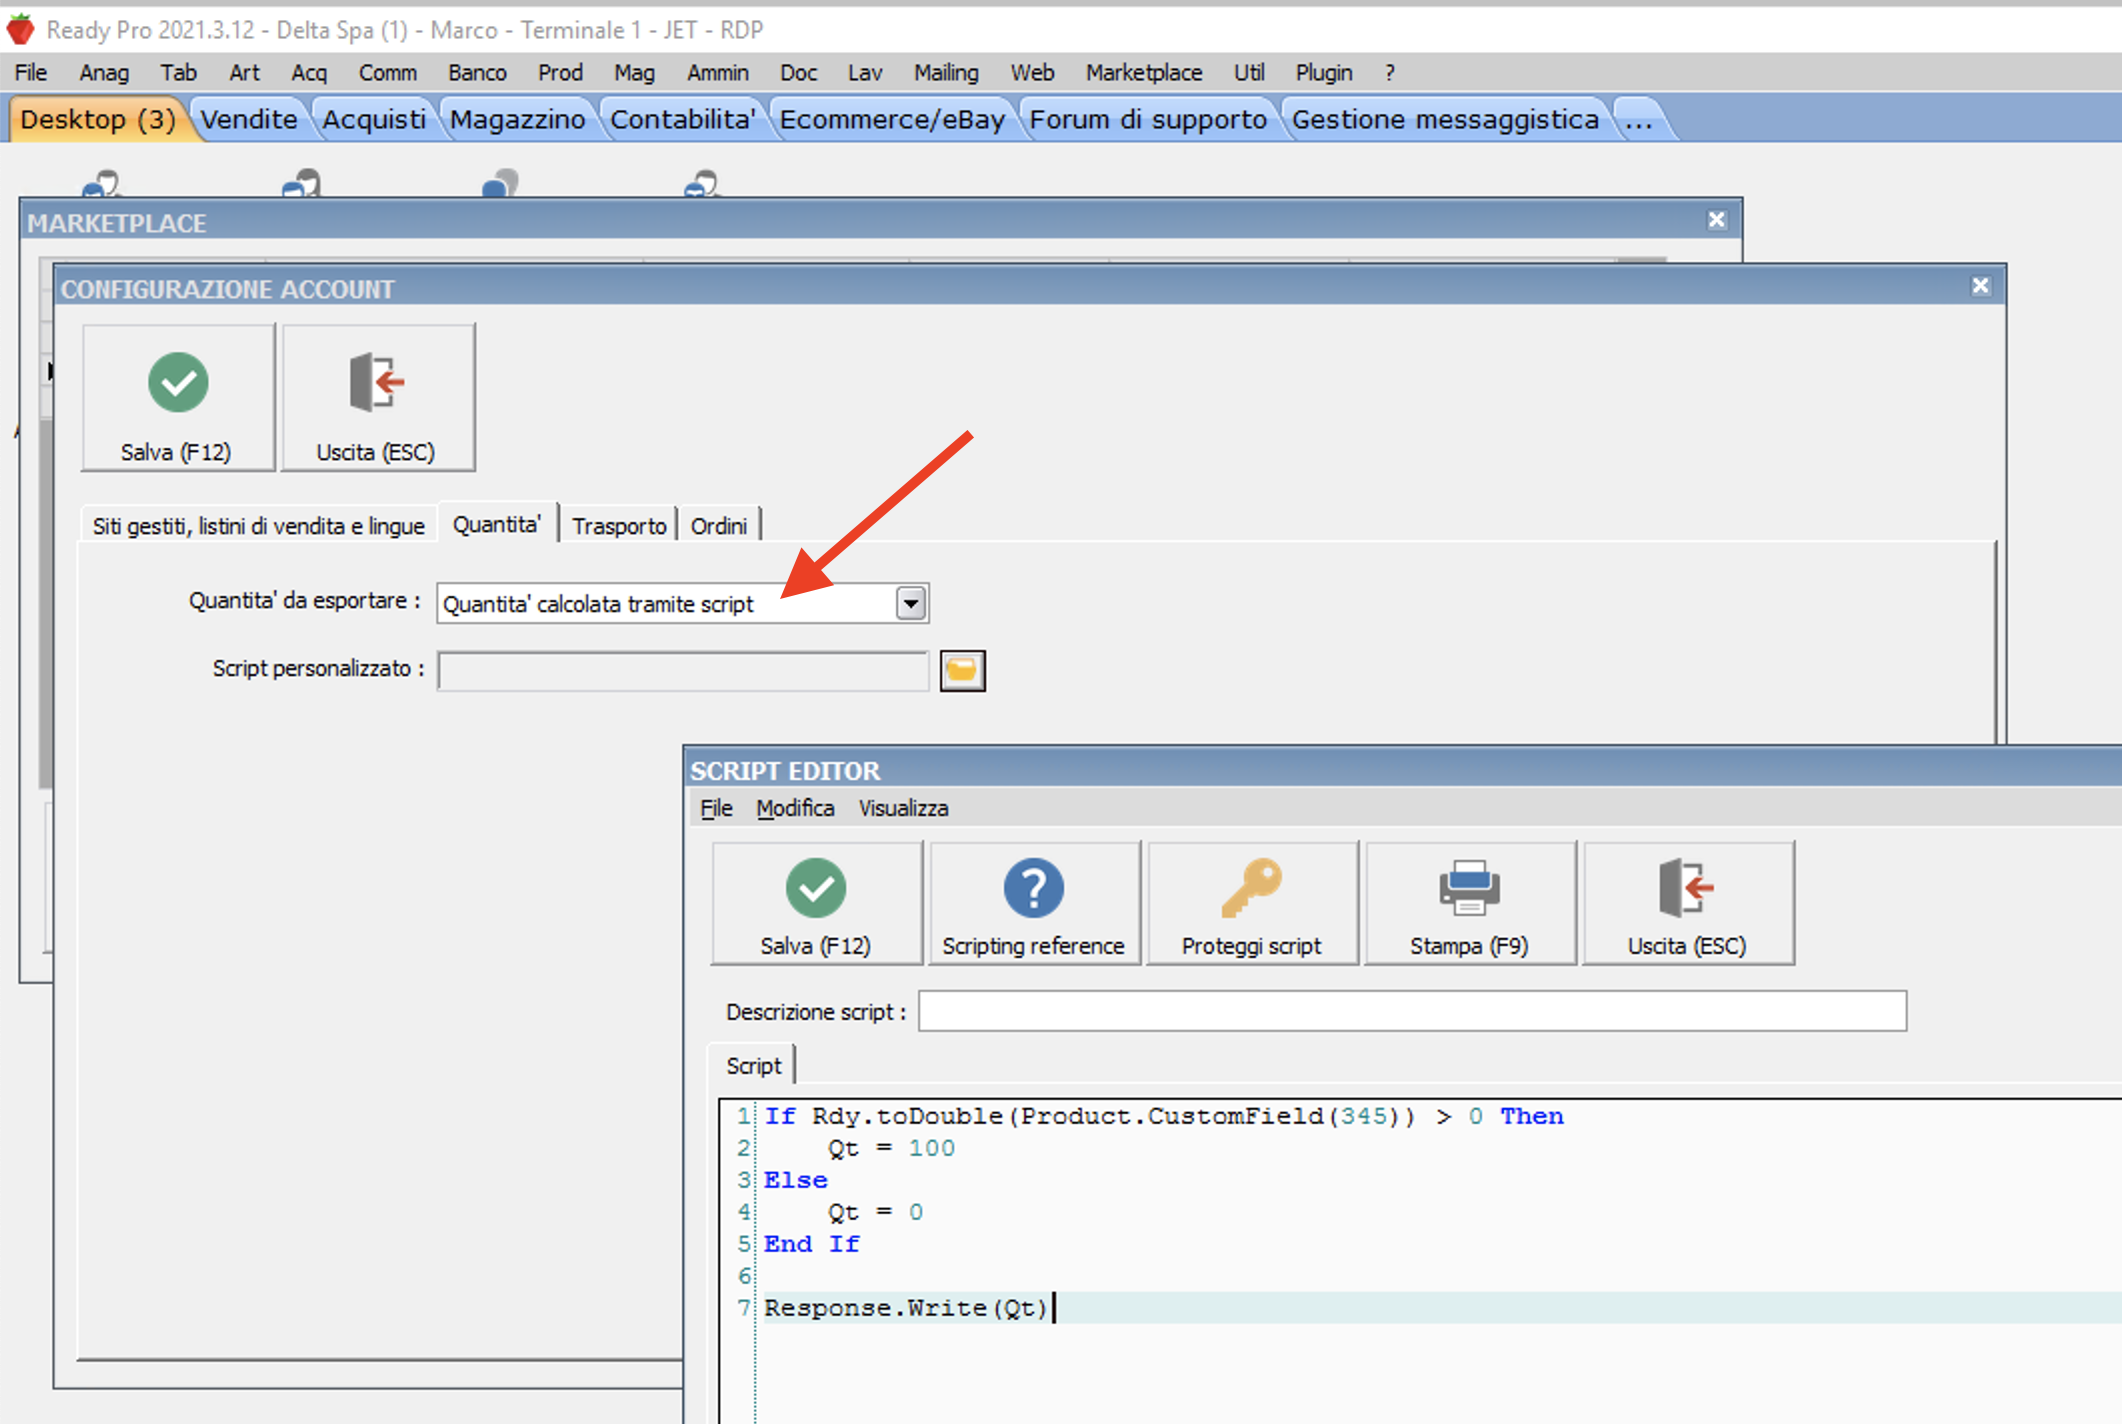This screenshot has width=2122, height=1424.
Task: Open the Util menu
Action: point(1249,73)
